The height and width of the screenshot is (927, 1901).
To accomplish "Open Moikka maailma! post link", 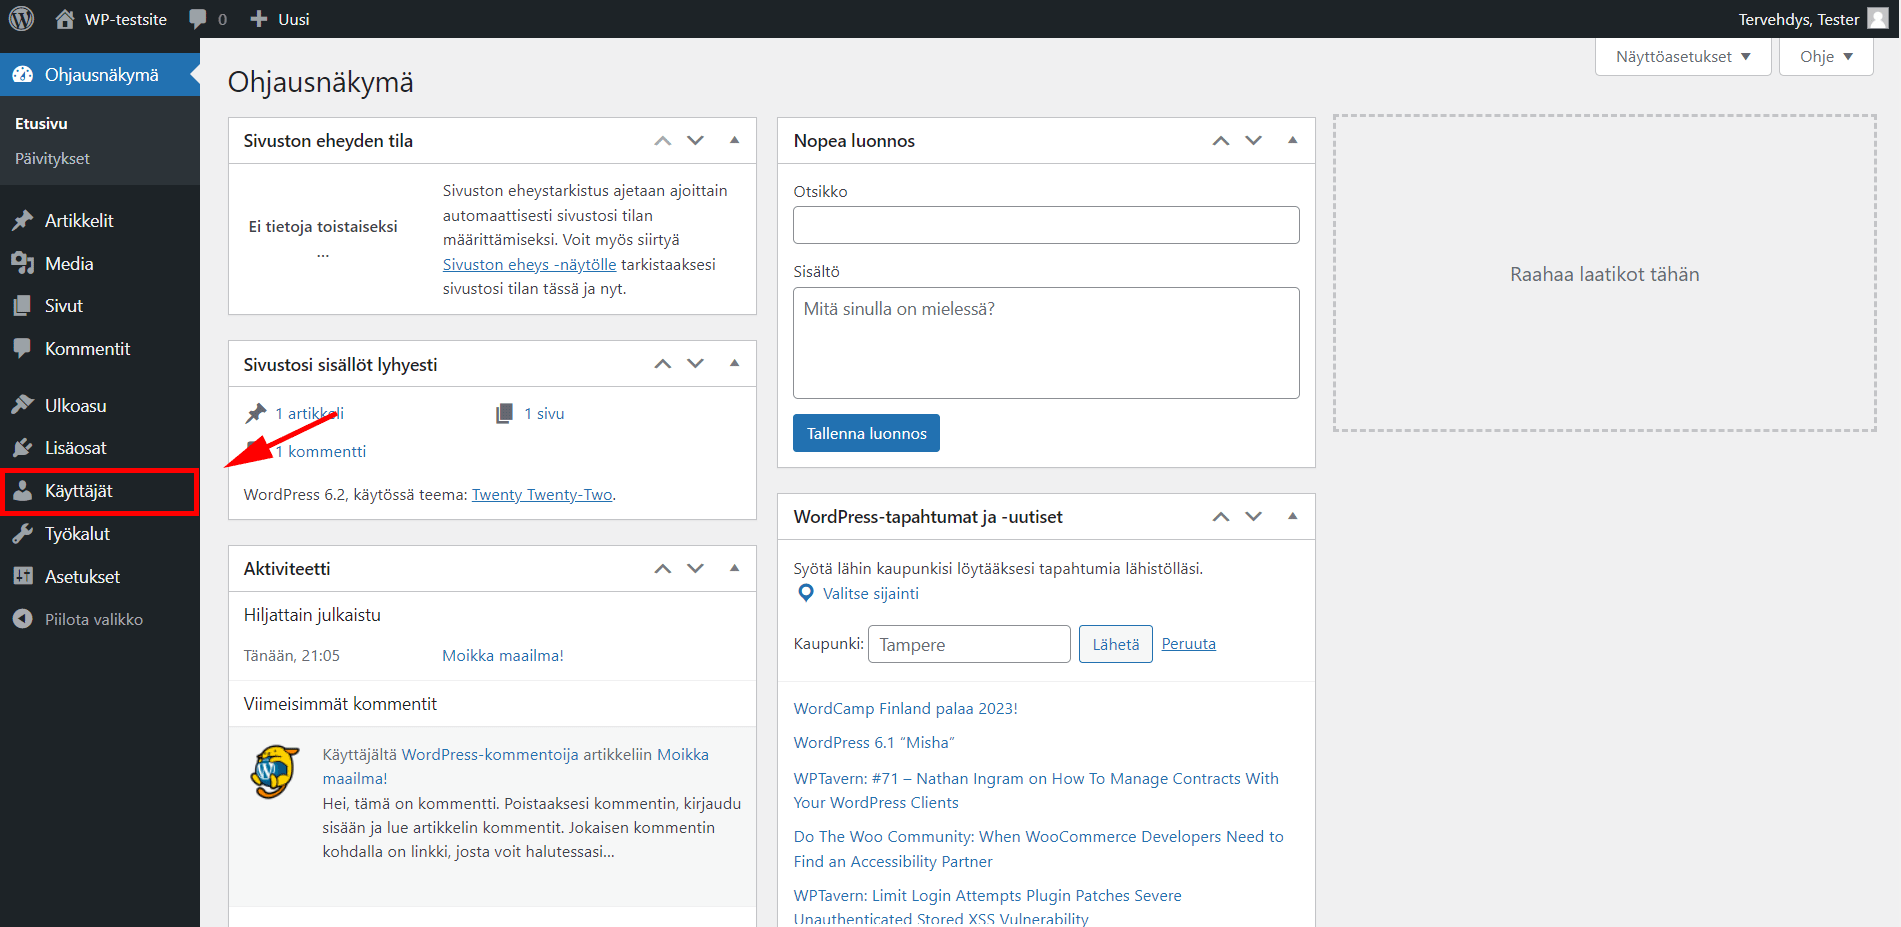I will pyautogui.click(x=503, y=656).
